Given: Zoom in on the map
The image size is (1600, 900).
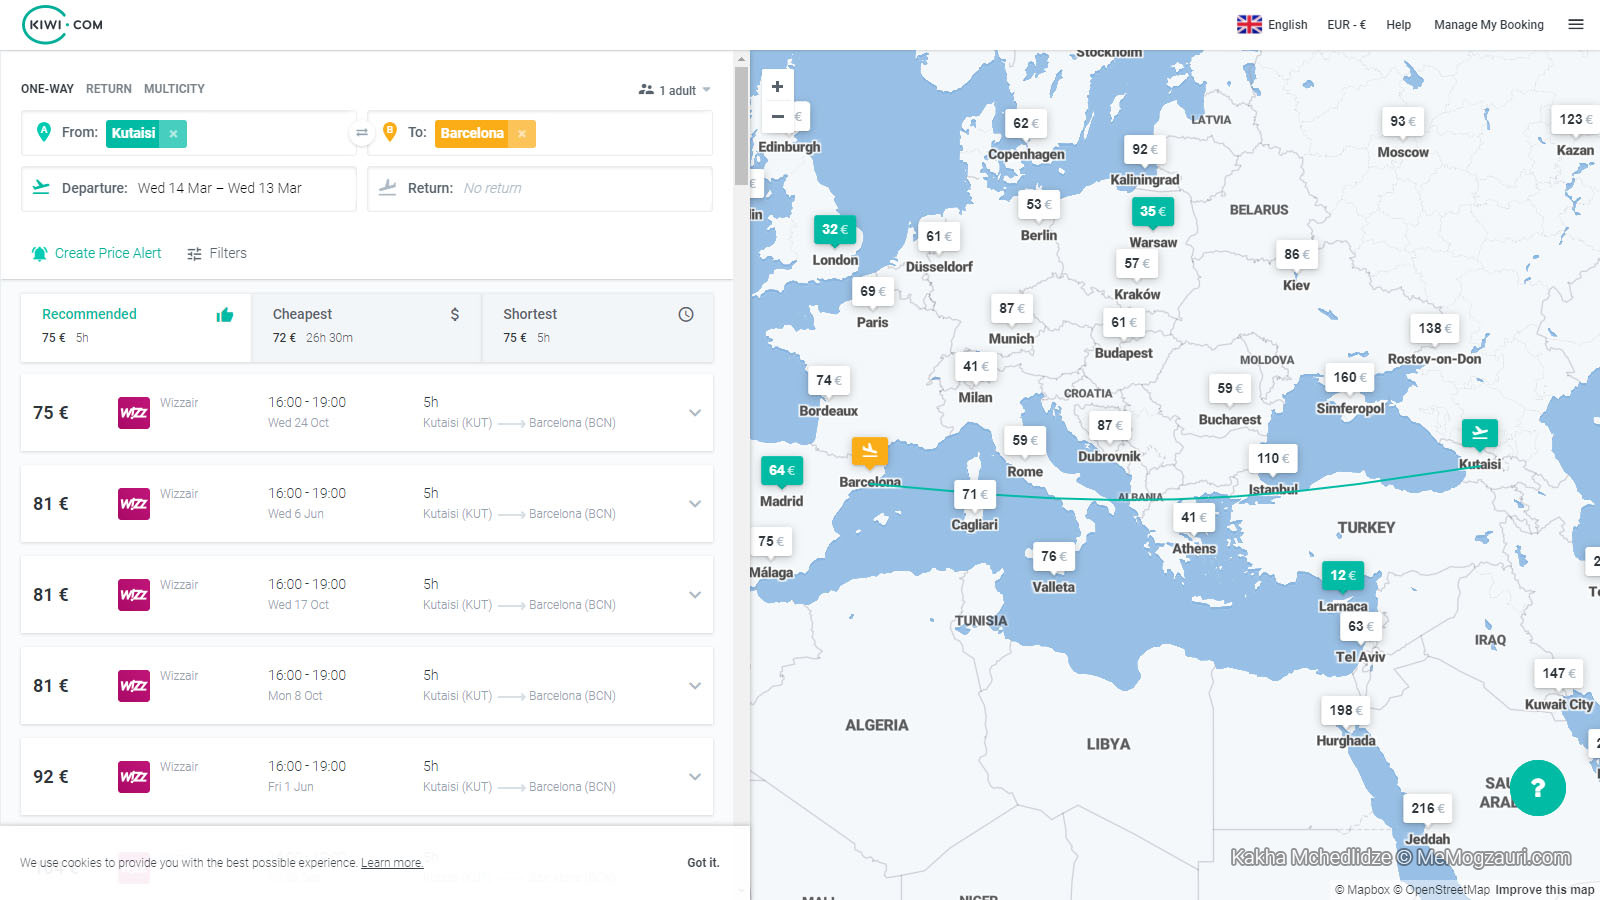Looking at the screenshot, I should pyautogui.click(x=777, y=86).
